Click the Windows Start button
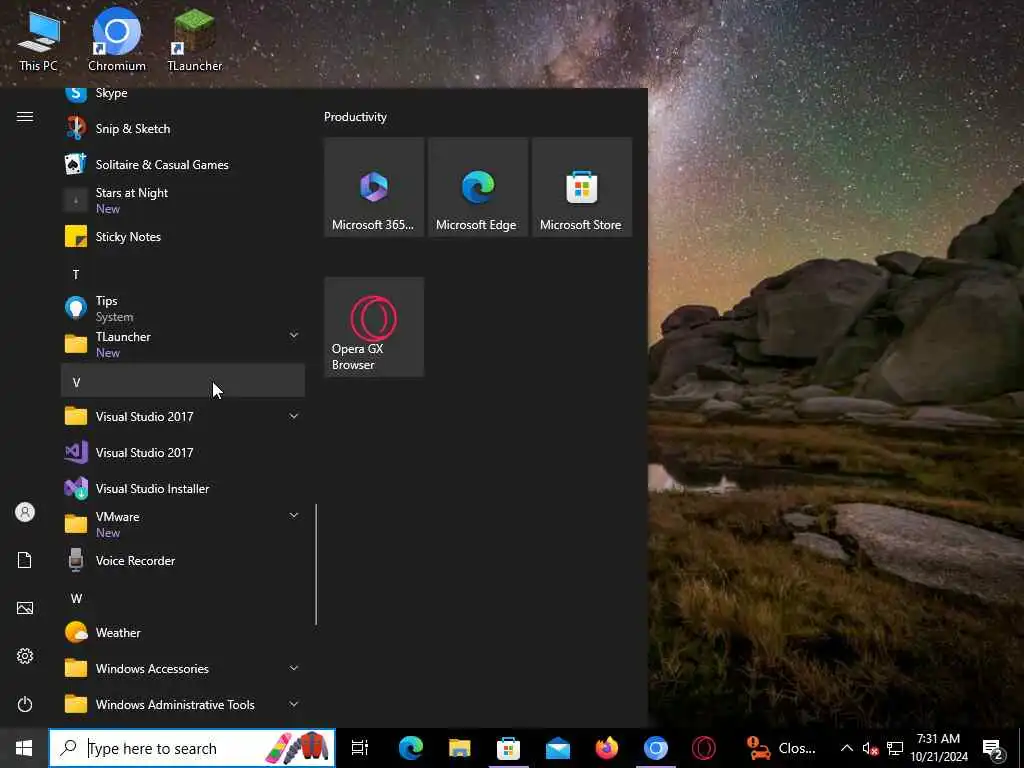Screen dimensions: 1024x768 (24, 748)
